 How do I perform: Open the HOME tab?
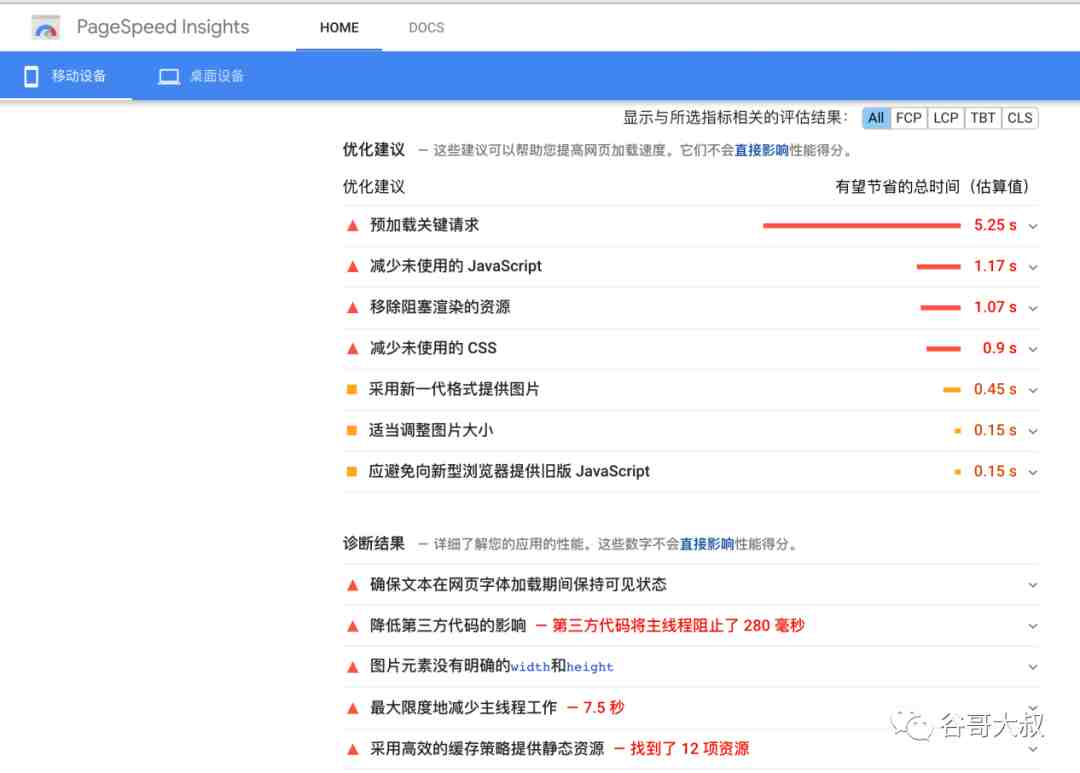coord(339,28)
